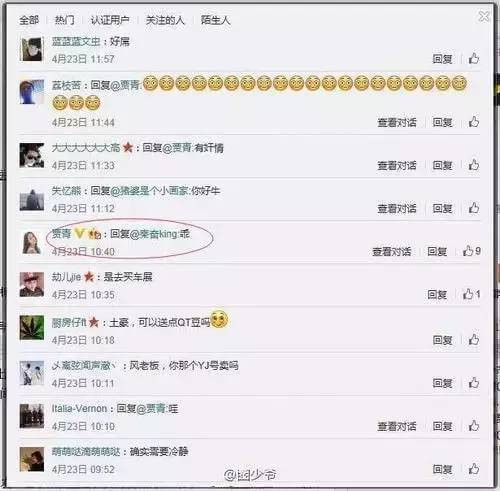Like the 有奸情 comment
The width and height of the screenshot is (500, 491).
pyautogui.click(x=474, y=165)
